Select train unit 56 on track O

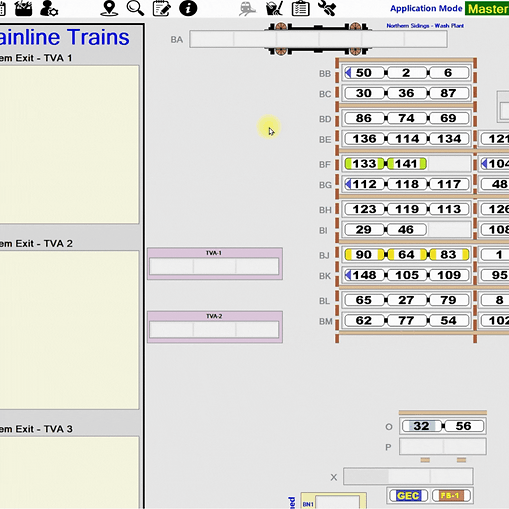(x=464, y=426)
